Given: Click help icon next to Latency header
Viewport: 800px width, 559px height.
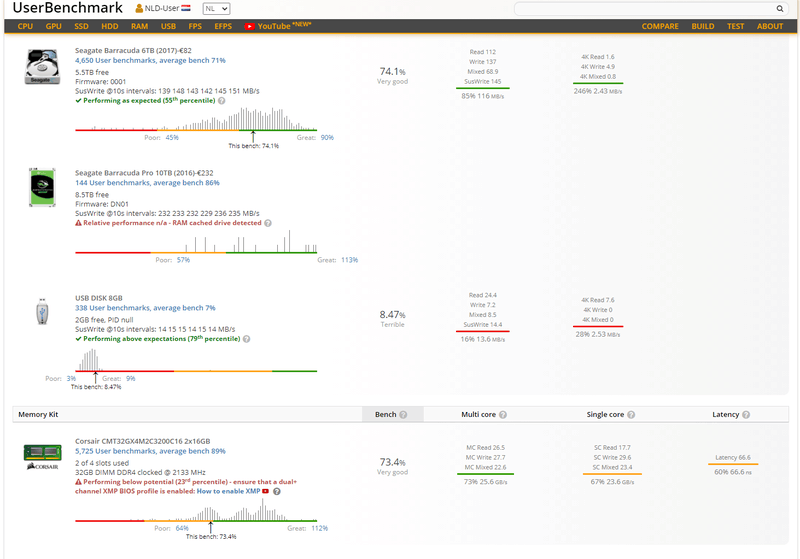Looking at the screenshot, I should point(746,415).
